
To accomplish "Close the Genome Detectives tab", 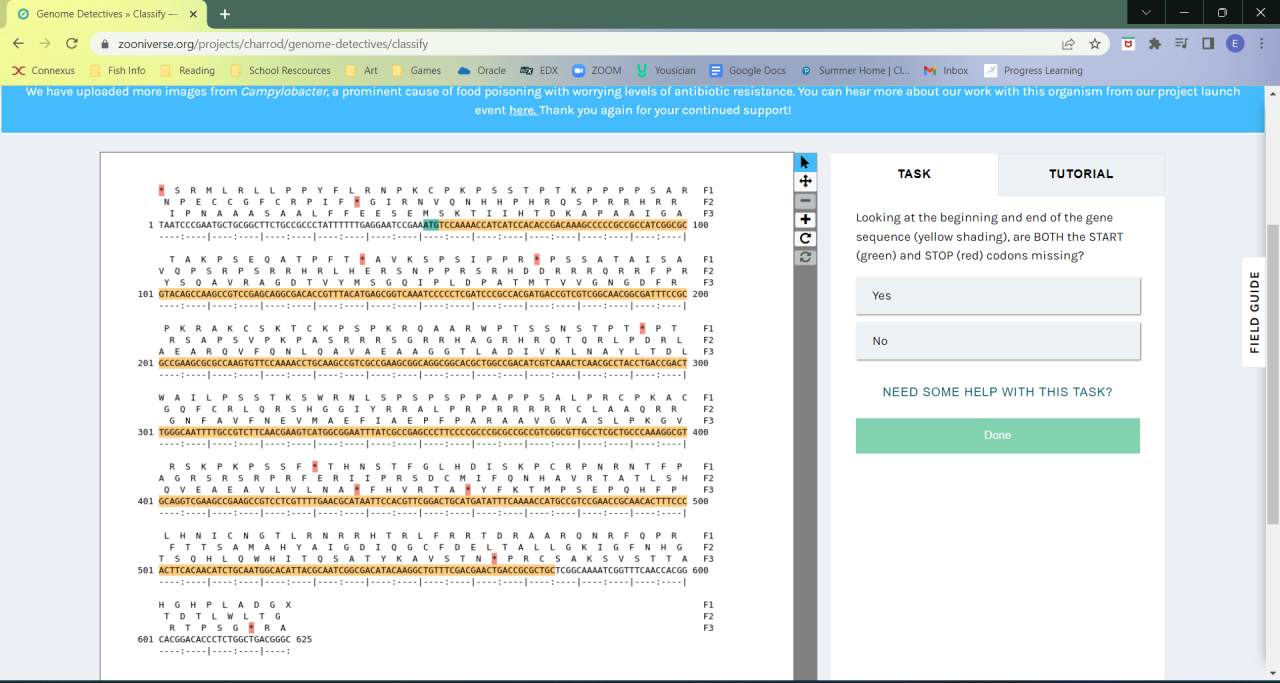I will (x=195, y=14).
